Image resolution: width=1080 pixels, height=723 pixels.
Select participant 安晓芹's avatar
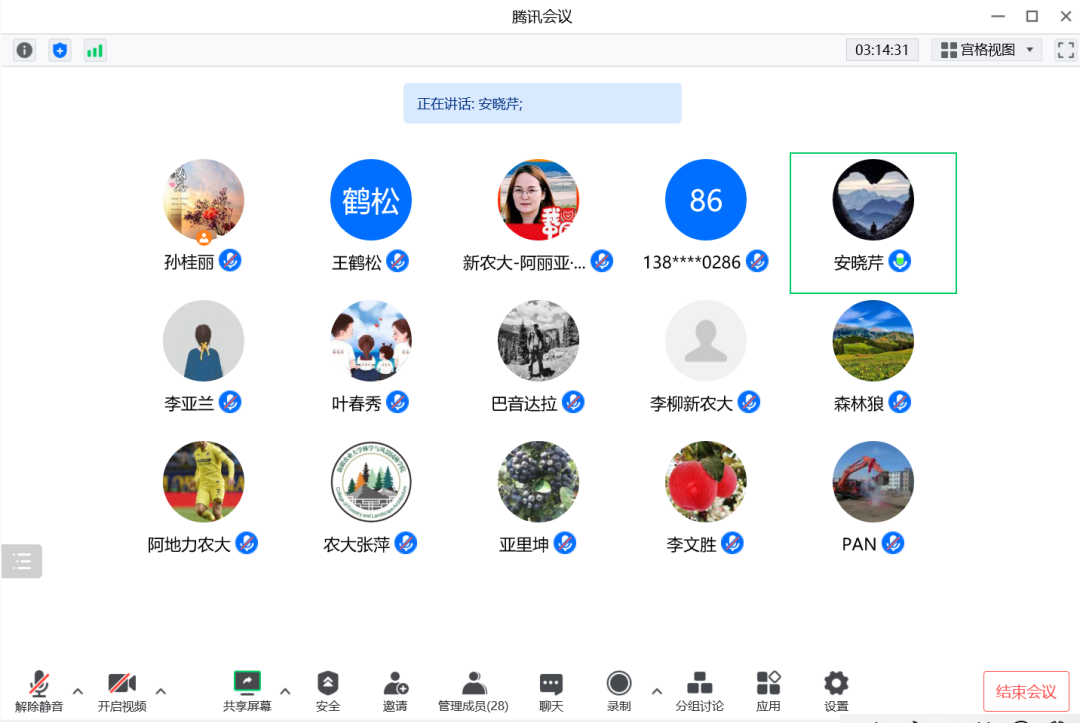(873, 200)
